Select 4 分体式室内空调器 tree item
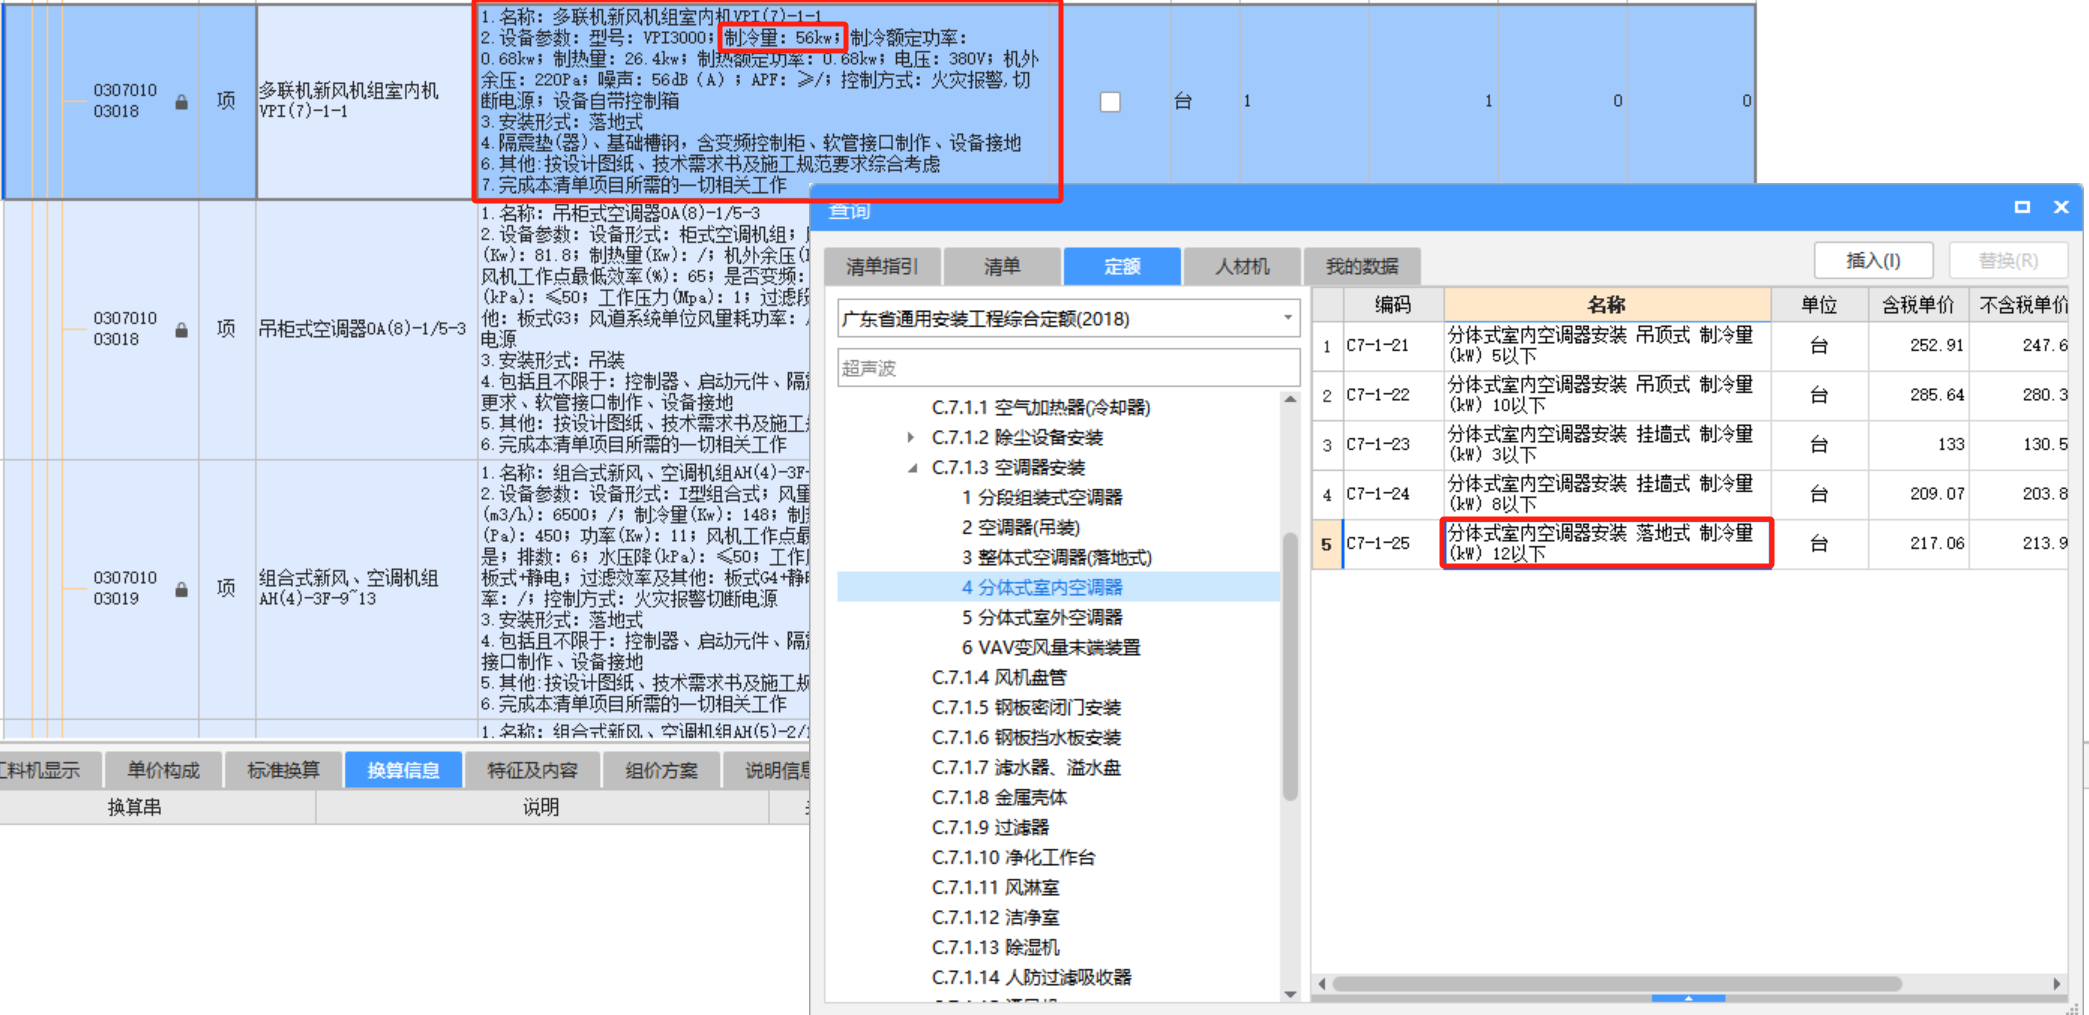 click(x=1042, y=587)
